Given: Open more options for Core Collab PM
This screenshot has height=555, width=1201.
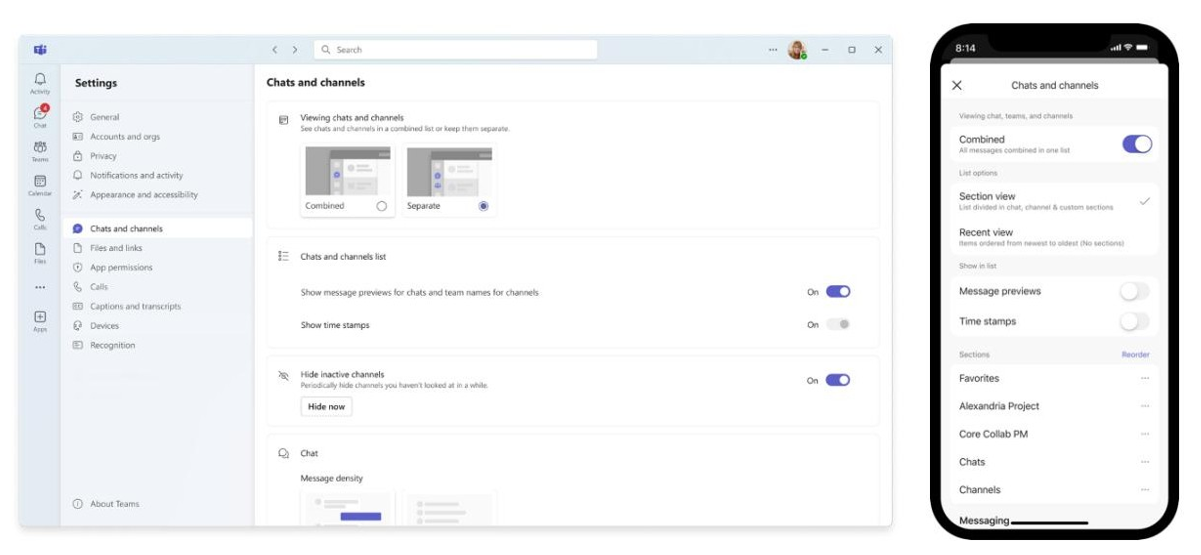Looking at the screenshot, I should [1144, 435].
